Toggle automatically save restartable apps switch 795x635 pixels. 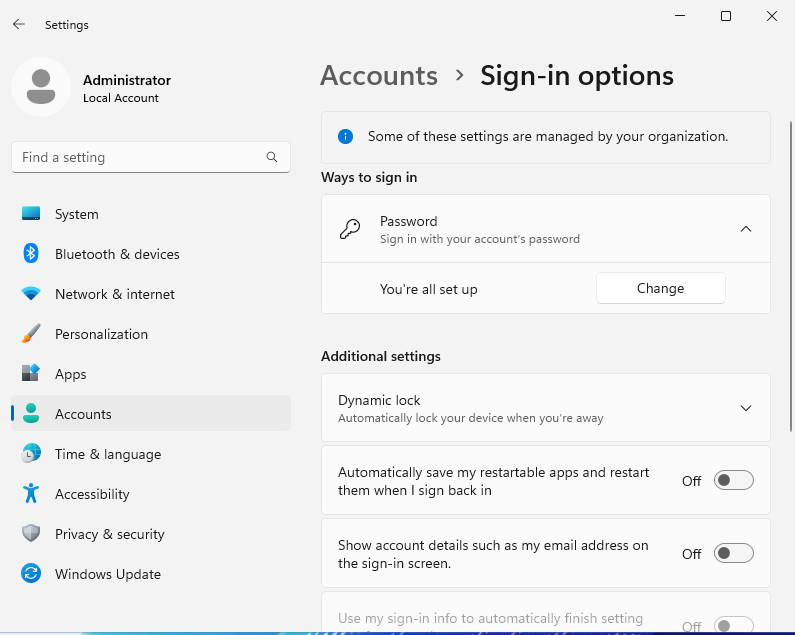pos(733,481)
